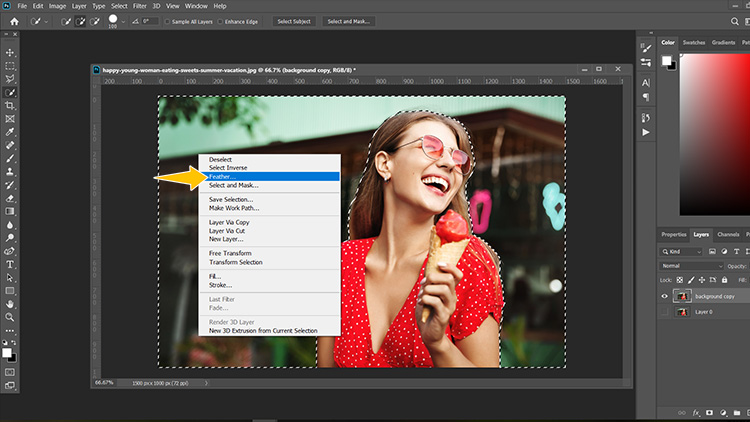
Task: Select the Frame tool
Action: point(10,119)
